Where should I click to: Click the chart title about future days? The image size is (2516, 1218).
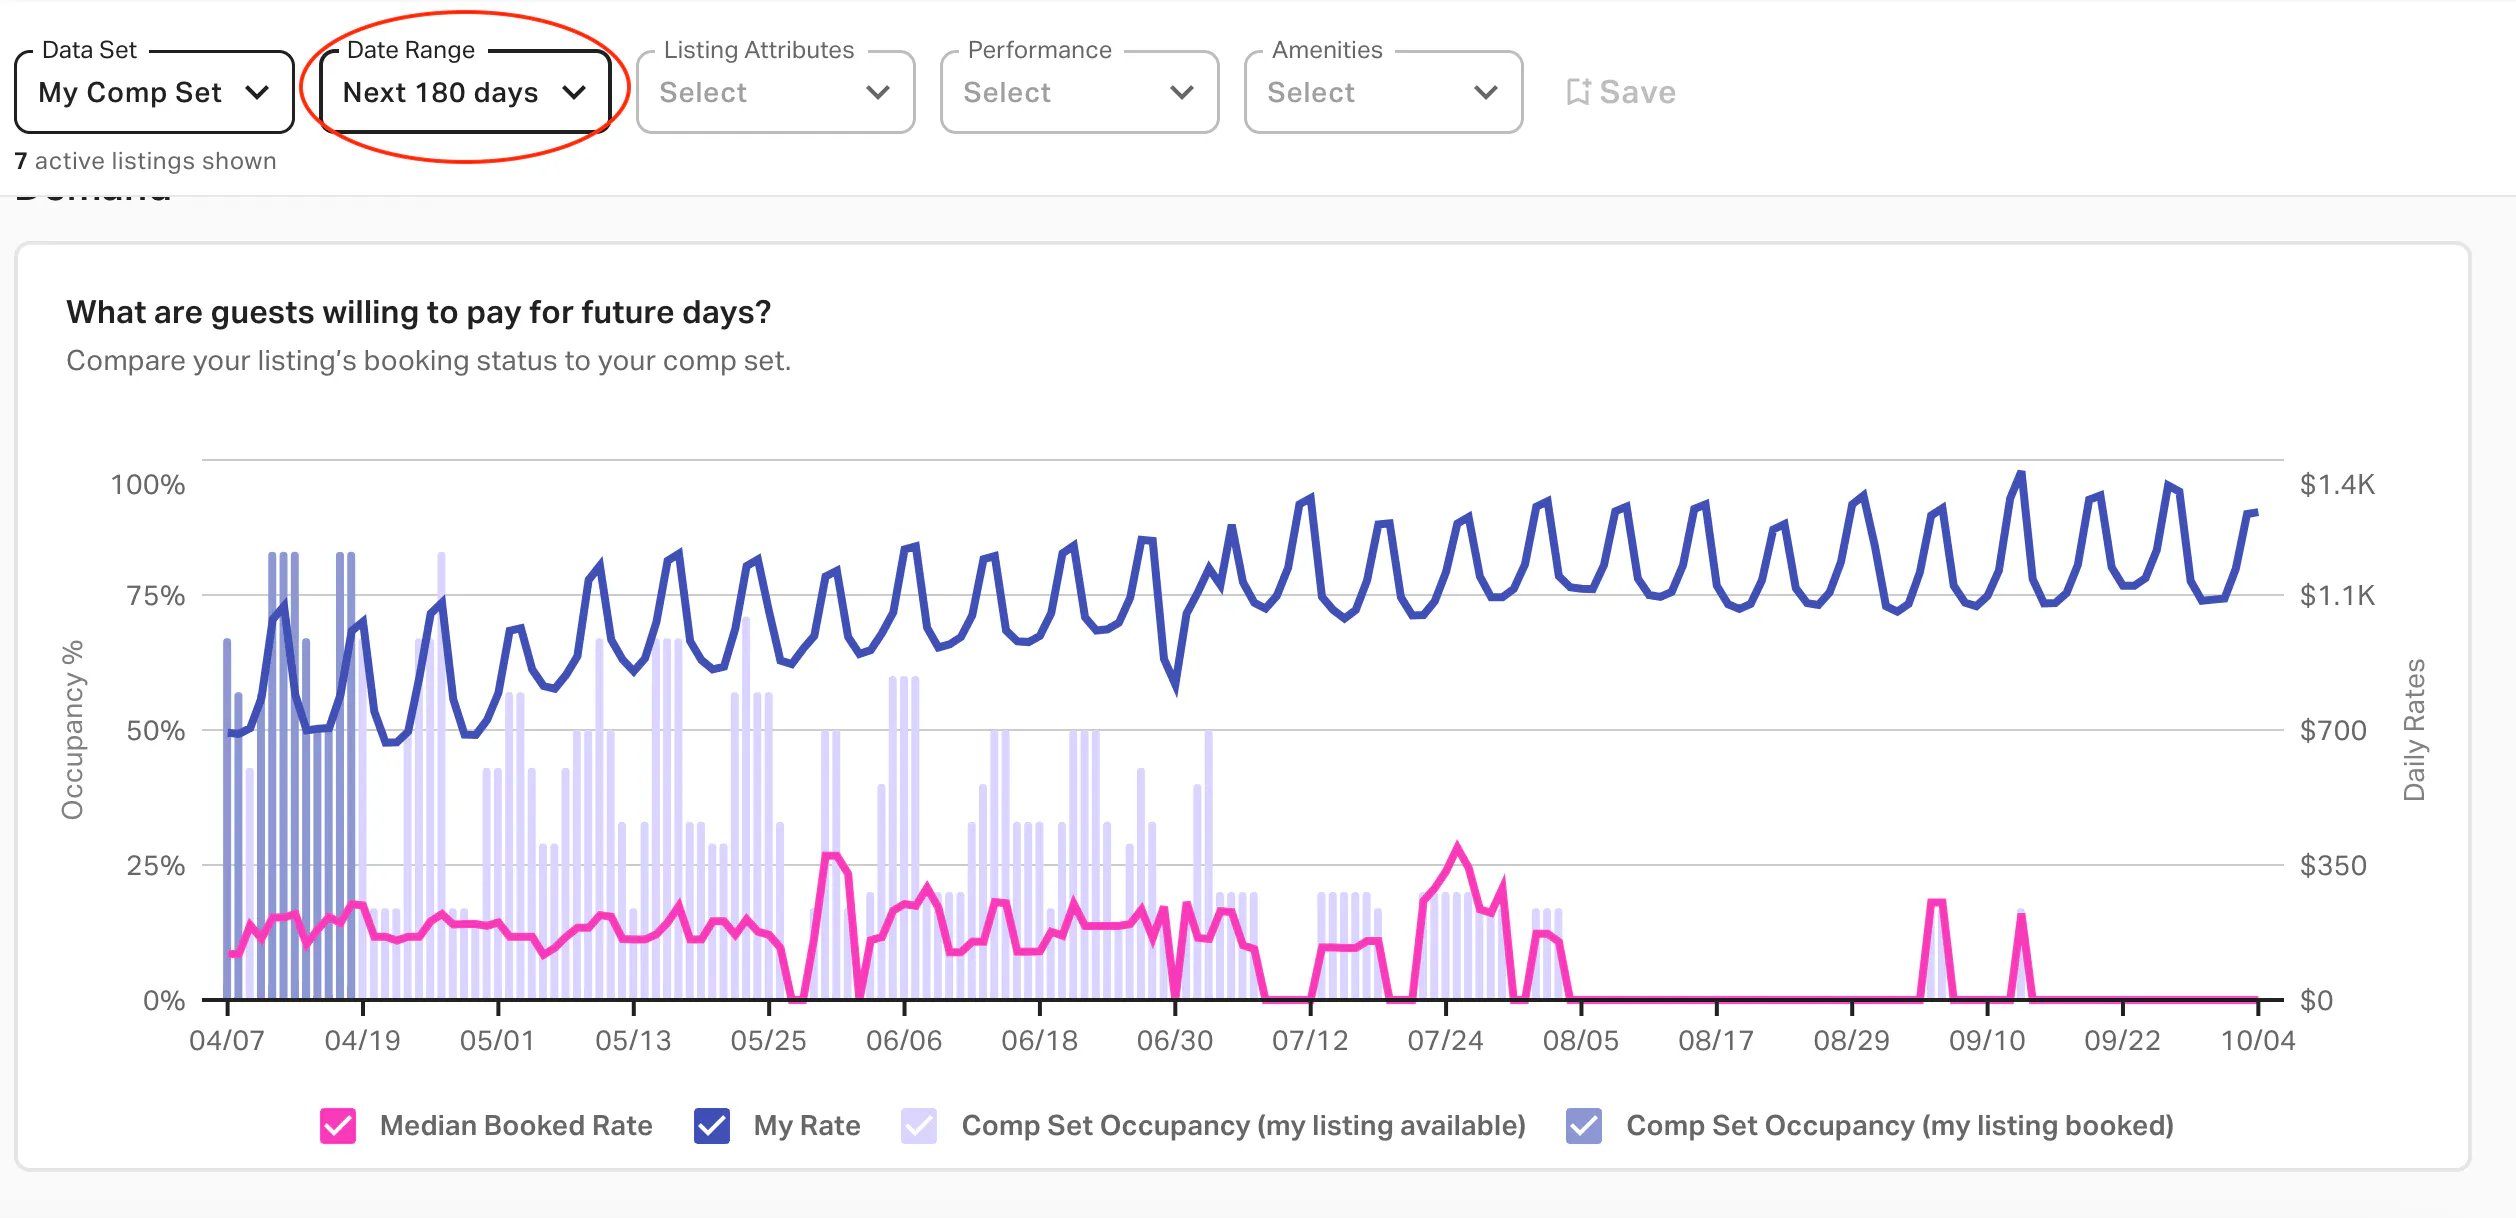(419, 313)
